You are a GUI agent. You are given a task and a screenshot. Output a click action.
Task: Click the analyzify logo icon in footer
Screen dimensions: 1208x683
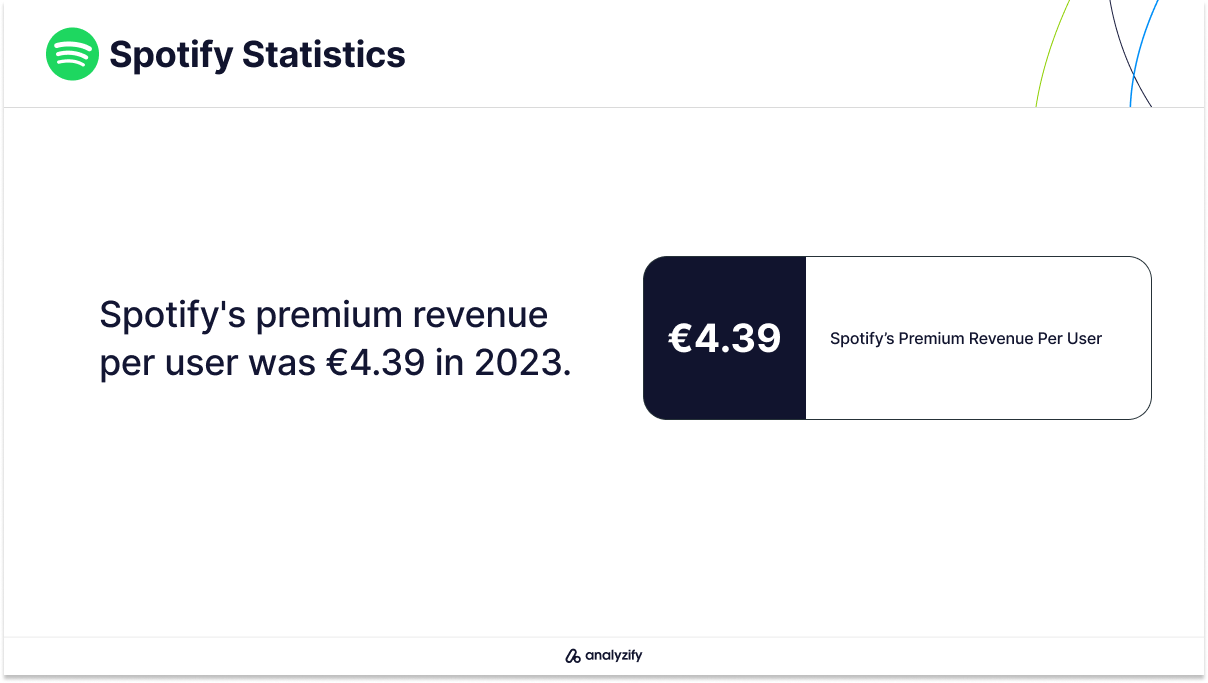pyautogui.click(x=573, y=656)
